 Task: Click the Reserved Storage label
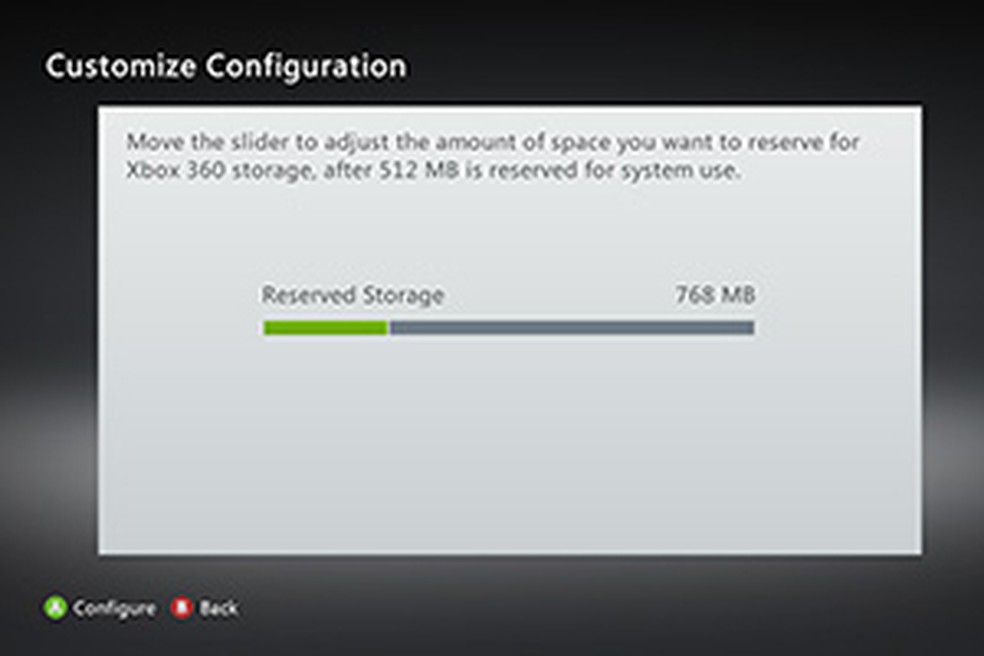(352, 296)
